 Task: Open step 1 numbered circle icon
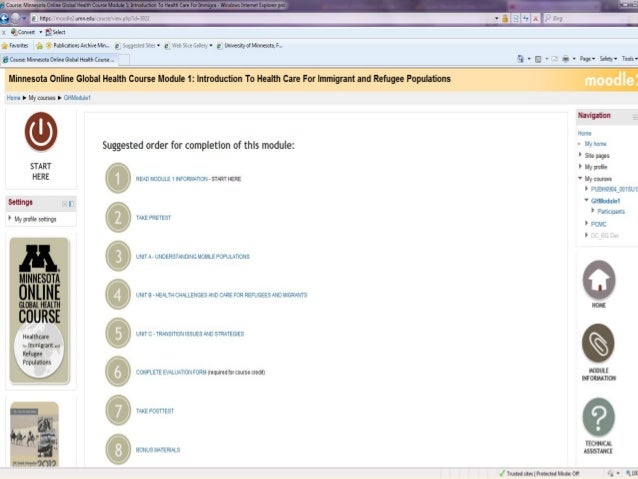[118, 178]
